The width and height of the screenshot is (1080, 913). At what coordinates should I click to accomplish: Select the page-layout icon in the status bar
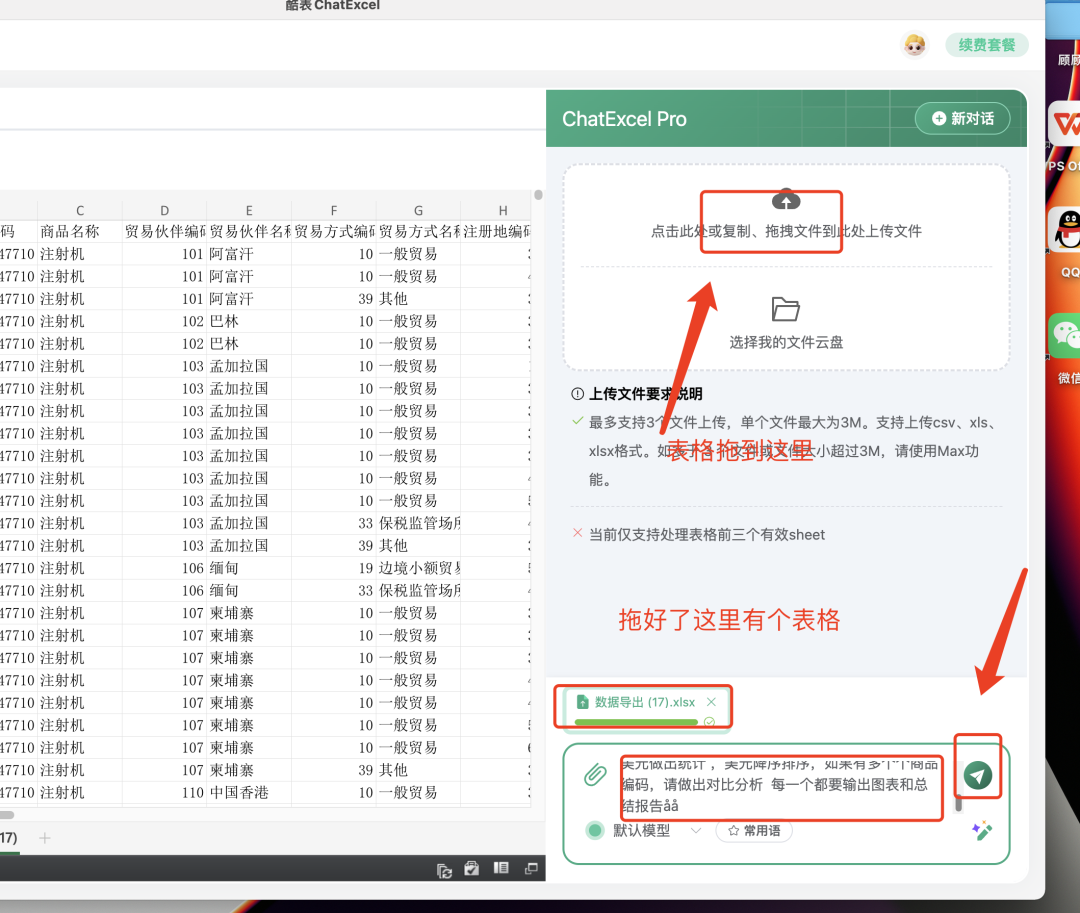(x=500, y=868)
